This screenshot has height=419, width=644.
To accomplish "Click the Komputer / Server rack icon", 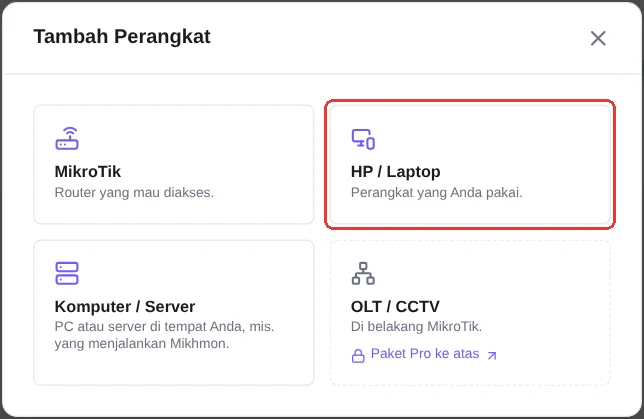I will tap(67, 273).
